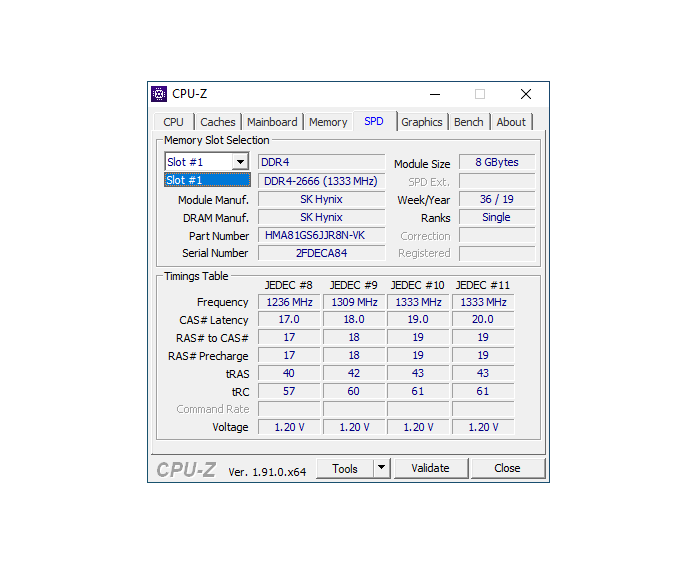Viewport: 696px width, 564px height.
Task: Click serial number 2FDECA84
Action: 321,253
